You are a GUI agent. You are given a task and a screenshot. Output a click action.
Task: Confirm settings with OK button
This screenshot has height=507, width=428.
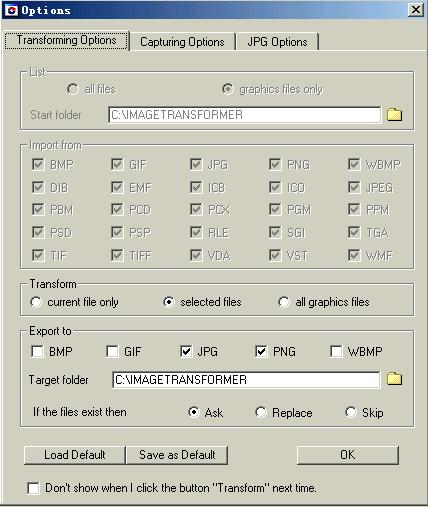(x=348, y=455)
